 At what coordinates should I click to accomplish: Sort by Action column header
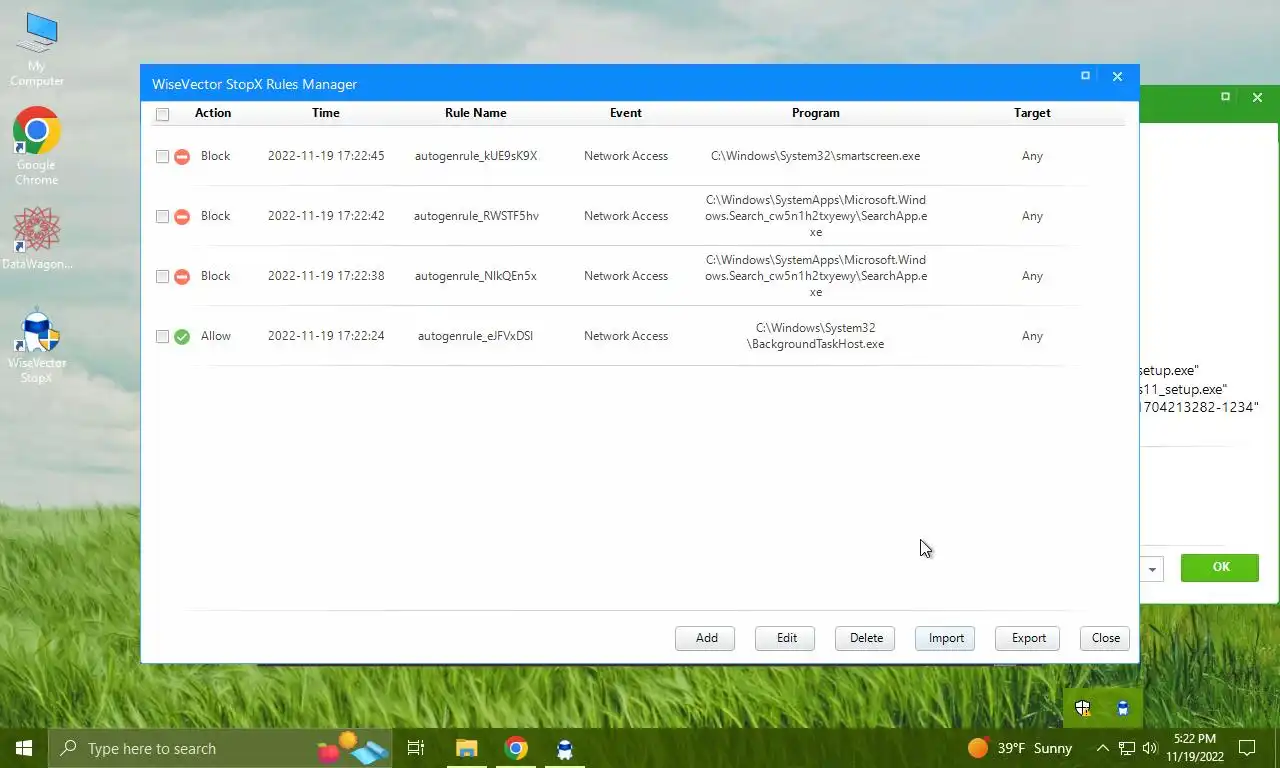pyautogui.click(x=213, y=113)
